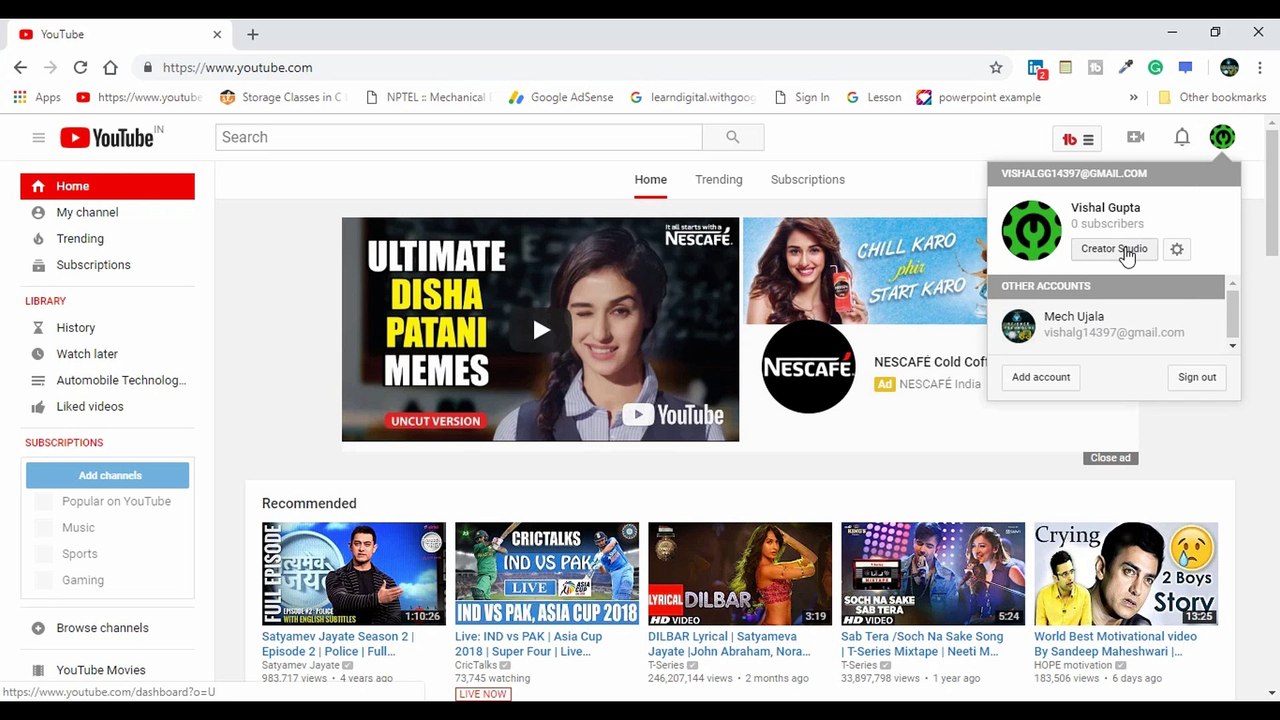Reload the page
1280x720 pixels.
pyautogui.click(x=80, y=67)
